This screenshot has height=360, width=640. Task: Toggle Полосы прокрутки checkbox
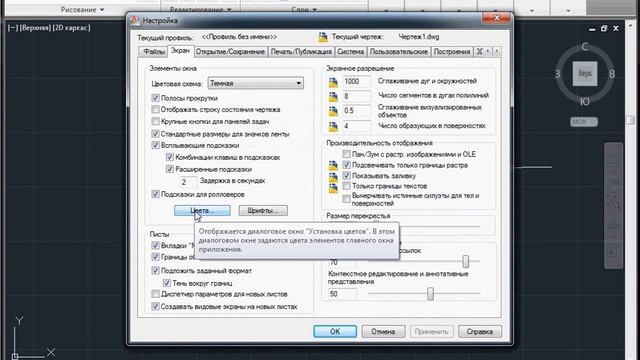155,98
